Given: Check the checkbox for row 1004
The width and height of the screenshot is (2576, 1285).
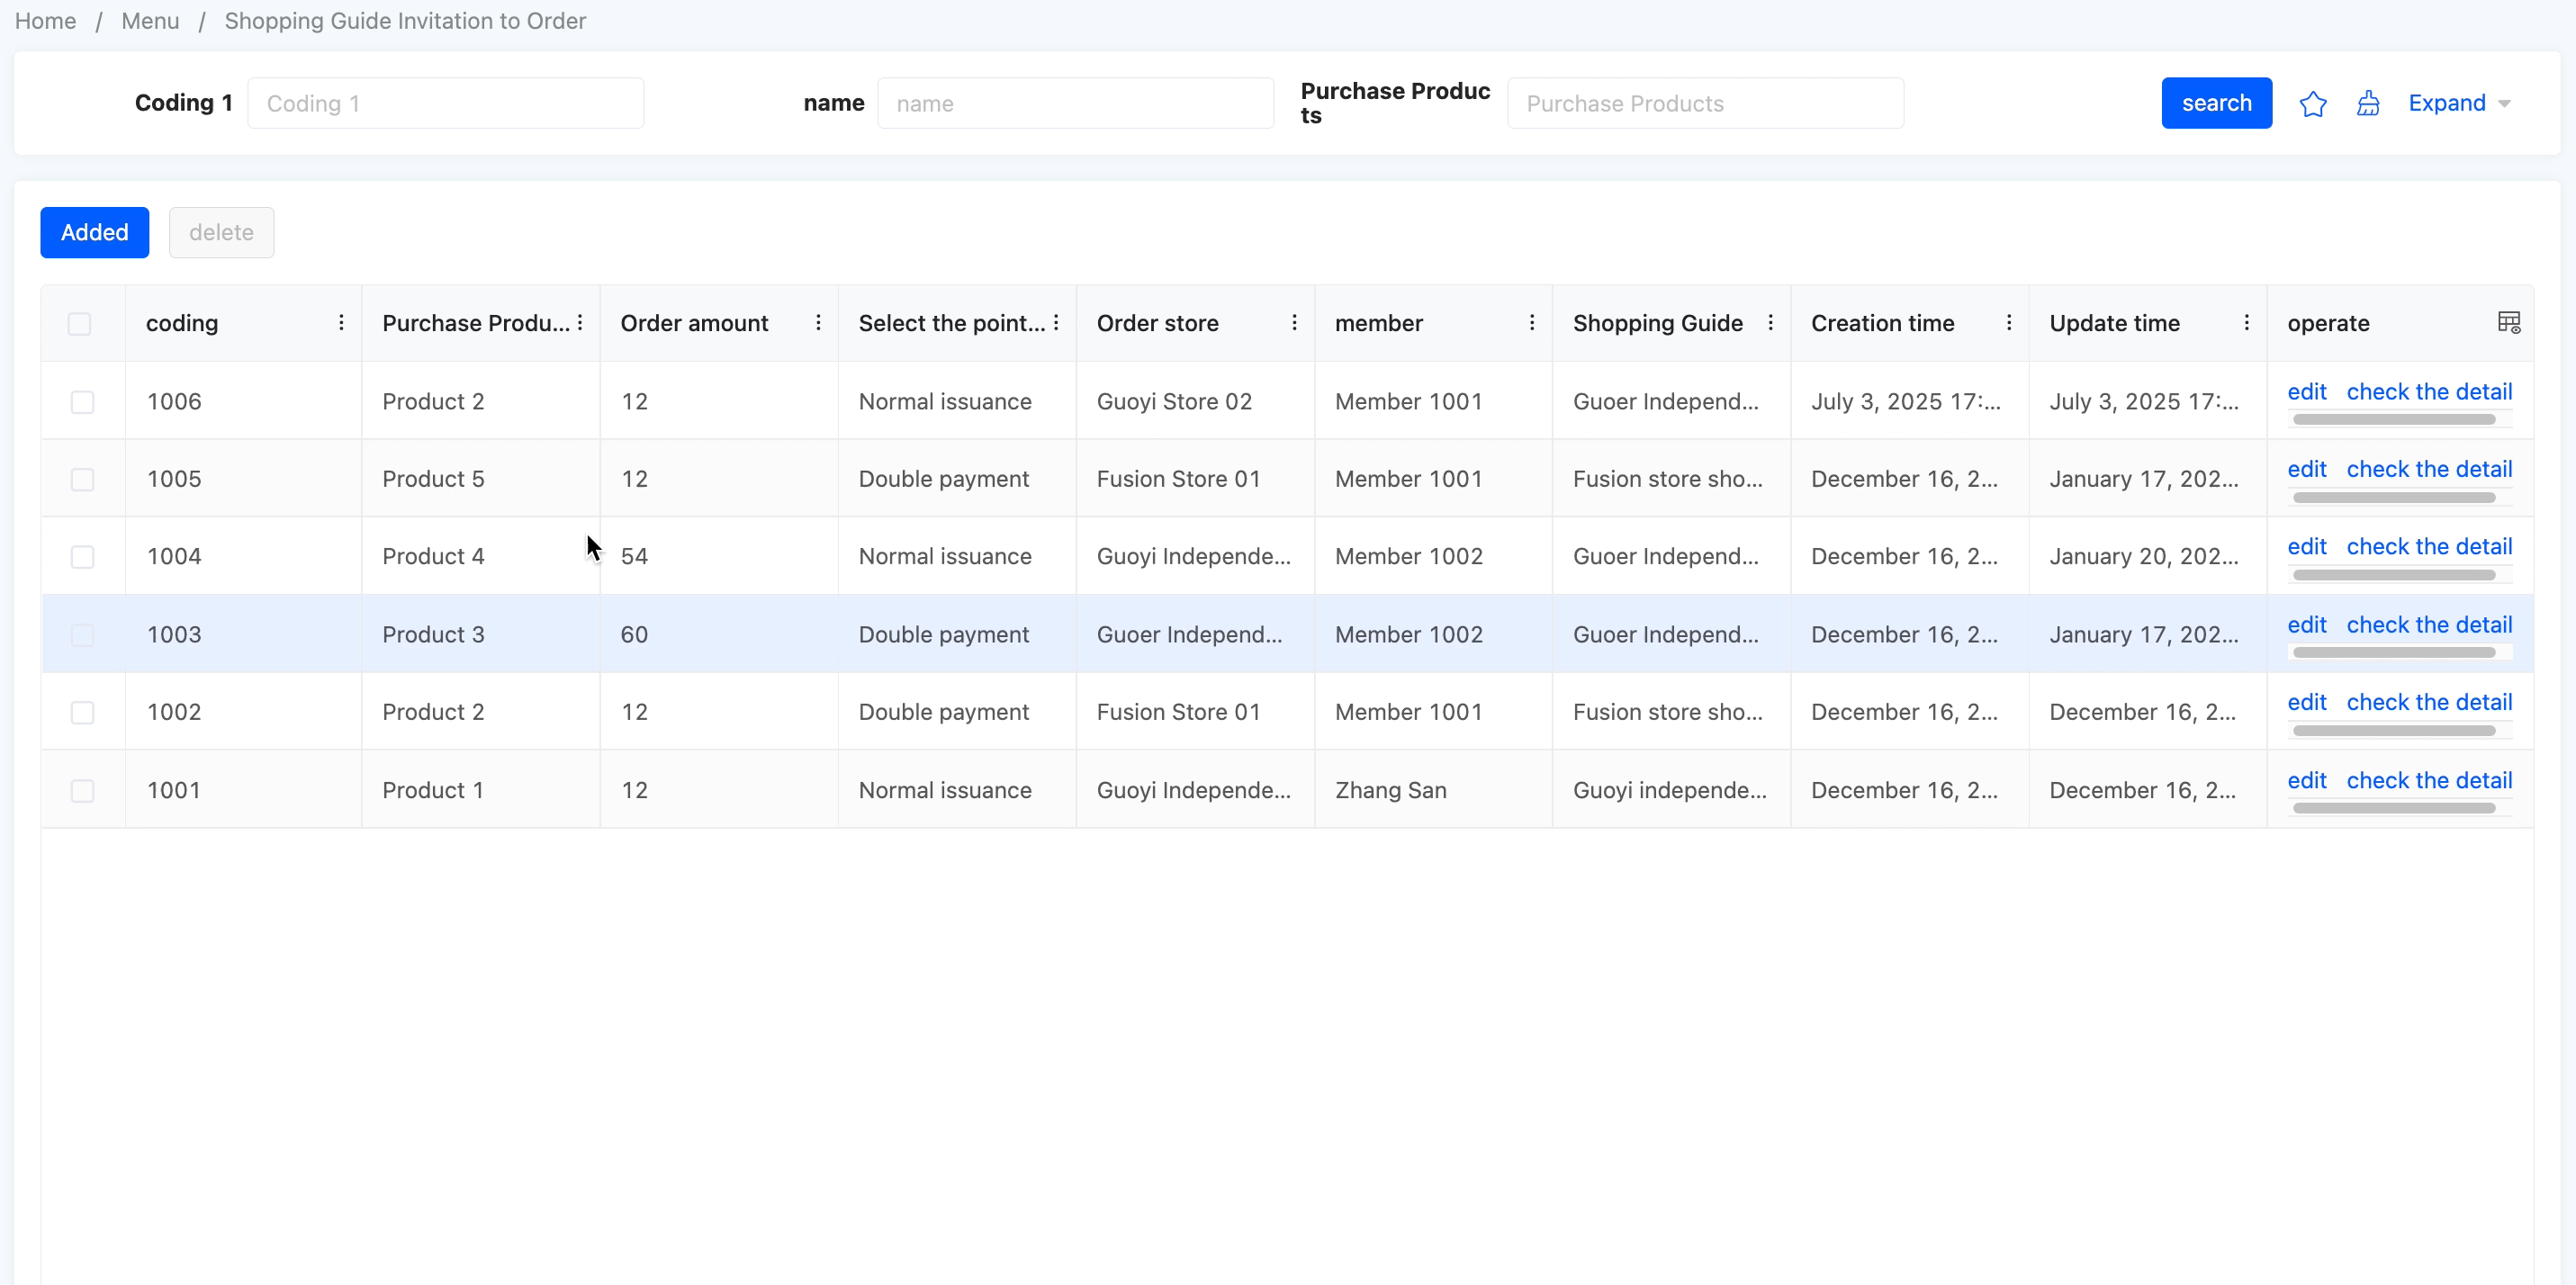Looking at the screenshot, I should click(82, 556).
